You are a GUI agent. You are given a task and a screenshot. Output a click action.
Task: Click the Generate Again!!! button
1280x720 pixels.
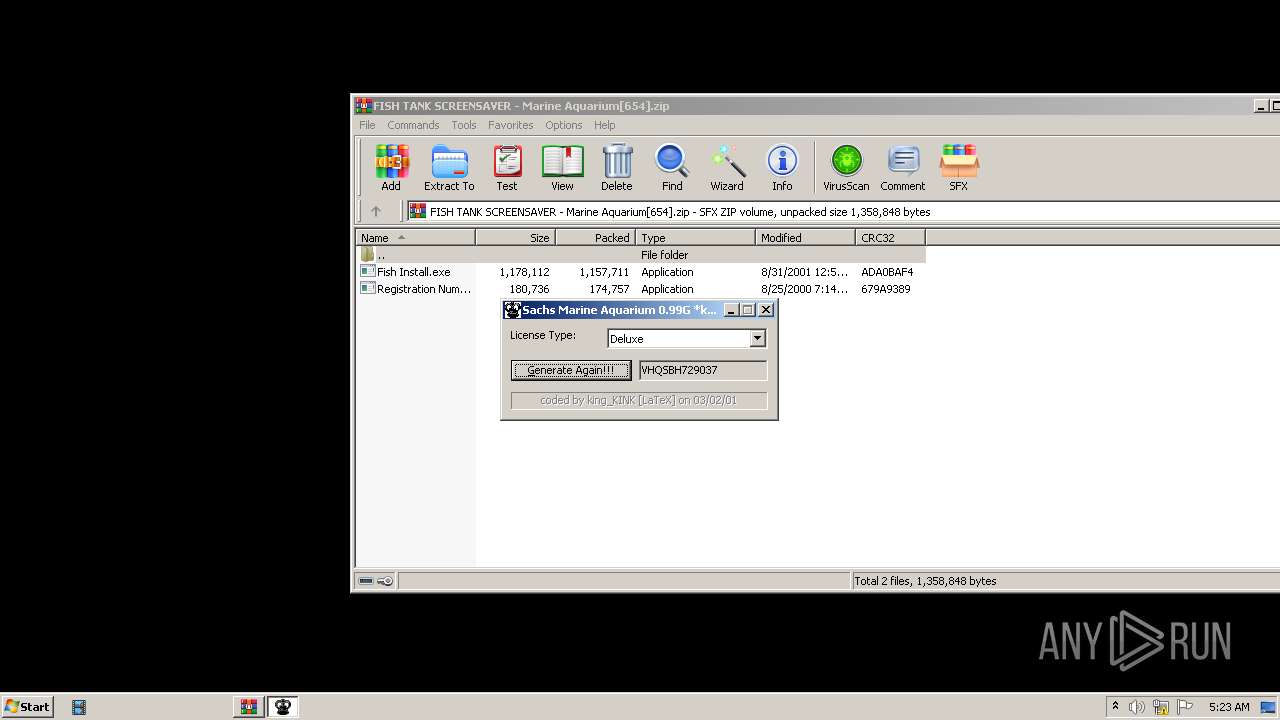tap(571, 370)
